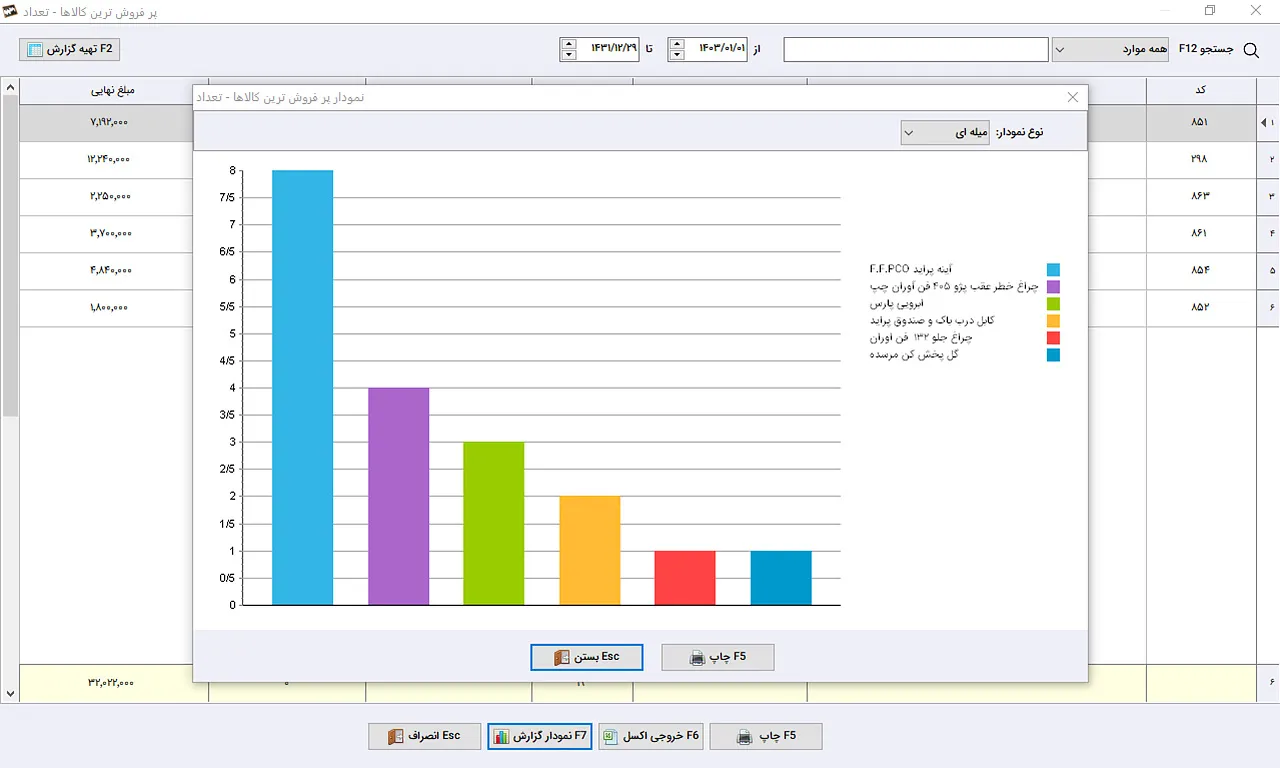This screenshot has height=768, width=1280.
Task: Click the F5 print button in the chart dialog
Action: click(718, 657)
